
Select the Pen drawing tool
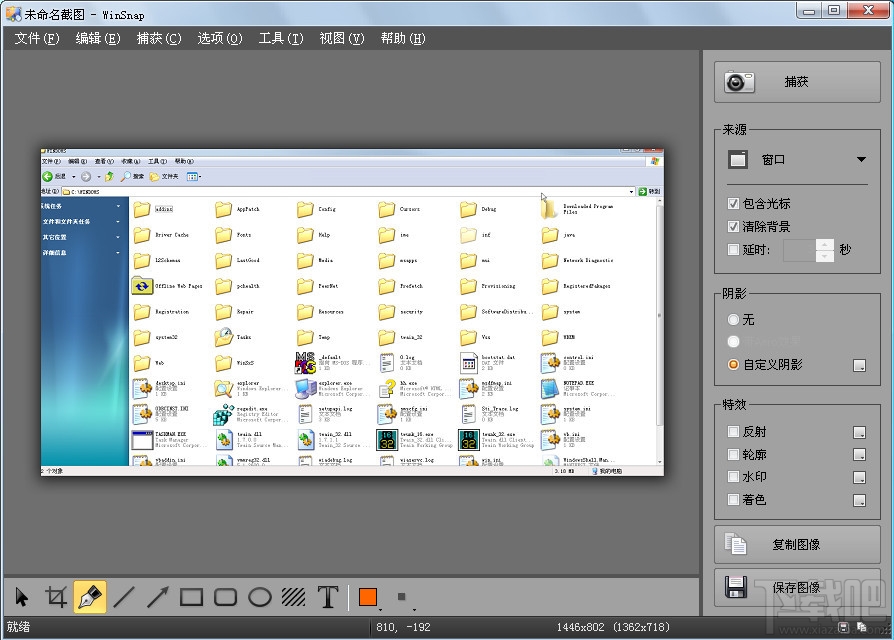tap(90, 598)
